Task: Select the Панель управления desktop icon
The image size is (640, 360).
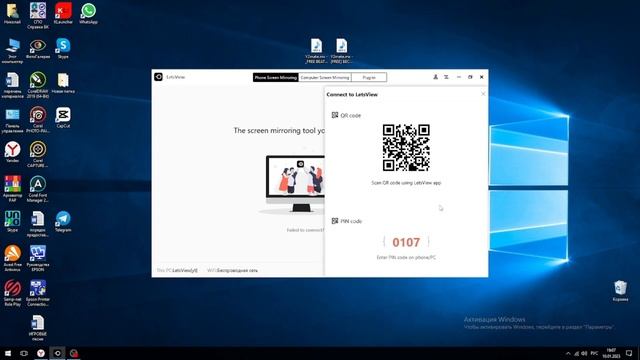Action: pyautogui.click(x=12, y=120)
